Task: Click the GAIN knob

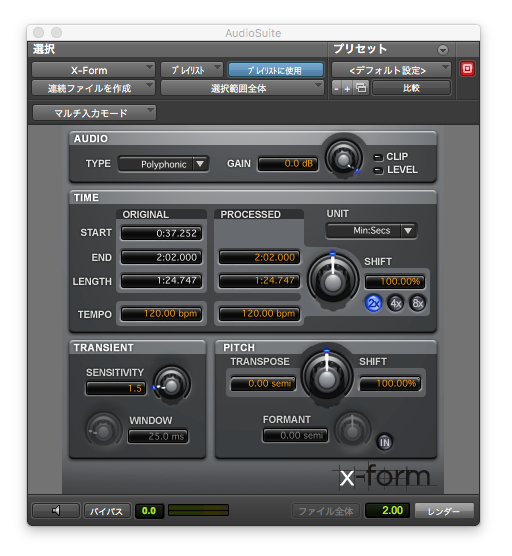Action: pyautogui.click(x=343, y=160)
